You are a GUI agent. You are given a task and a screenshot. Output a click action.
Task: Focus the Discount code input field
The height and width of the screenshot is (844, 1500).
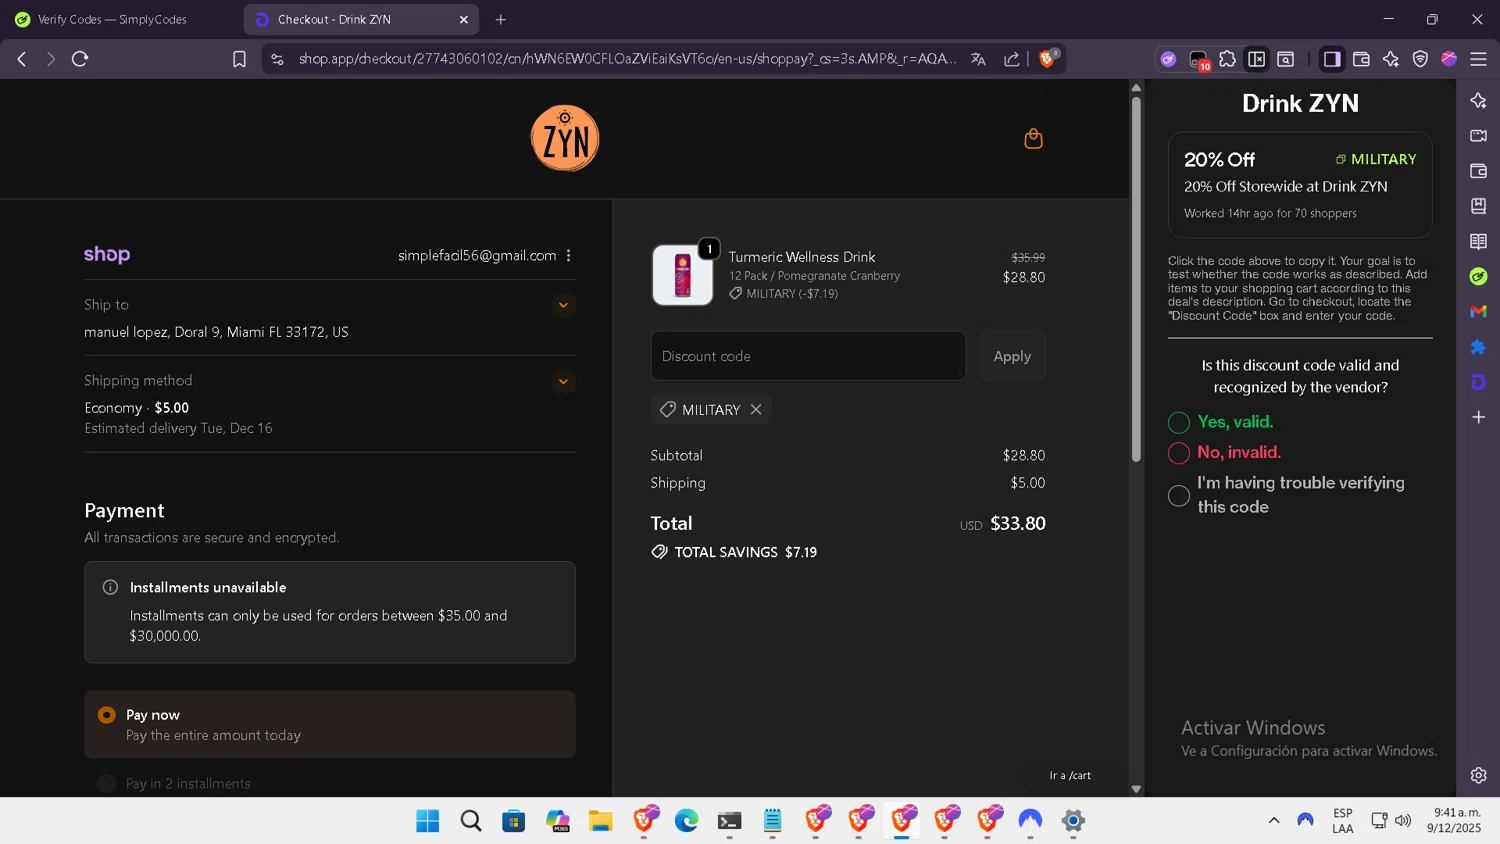[x=808, y=356]
